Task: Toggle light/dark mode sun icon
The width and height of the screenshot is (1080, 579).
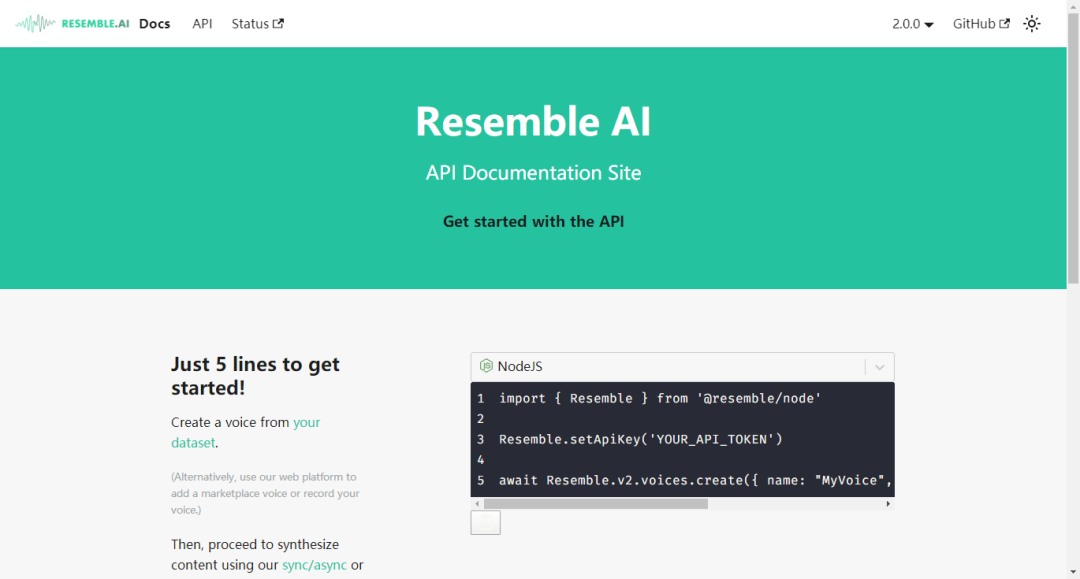Action: (1032, 23)
